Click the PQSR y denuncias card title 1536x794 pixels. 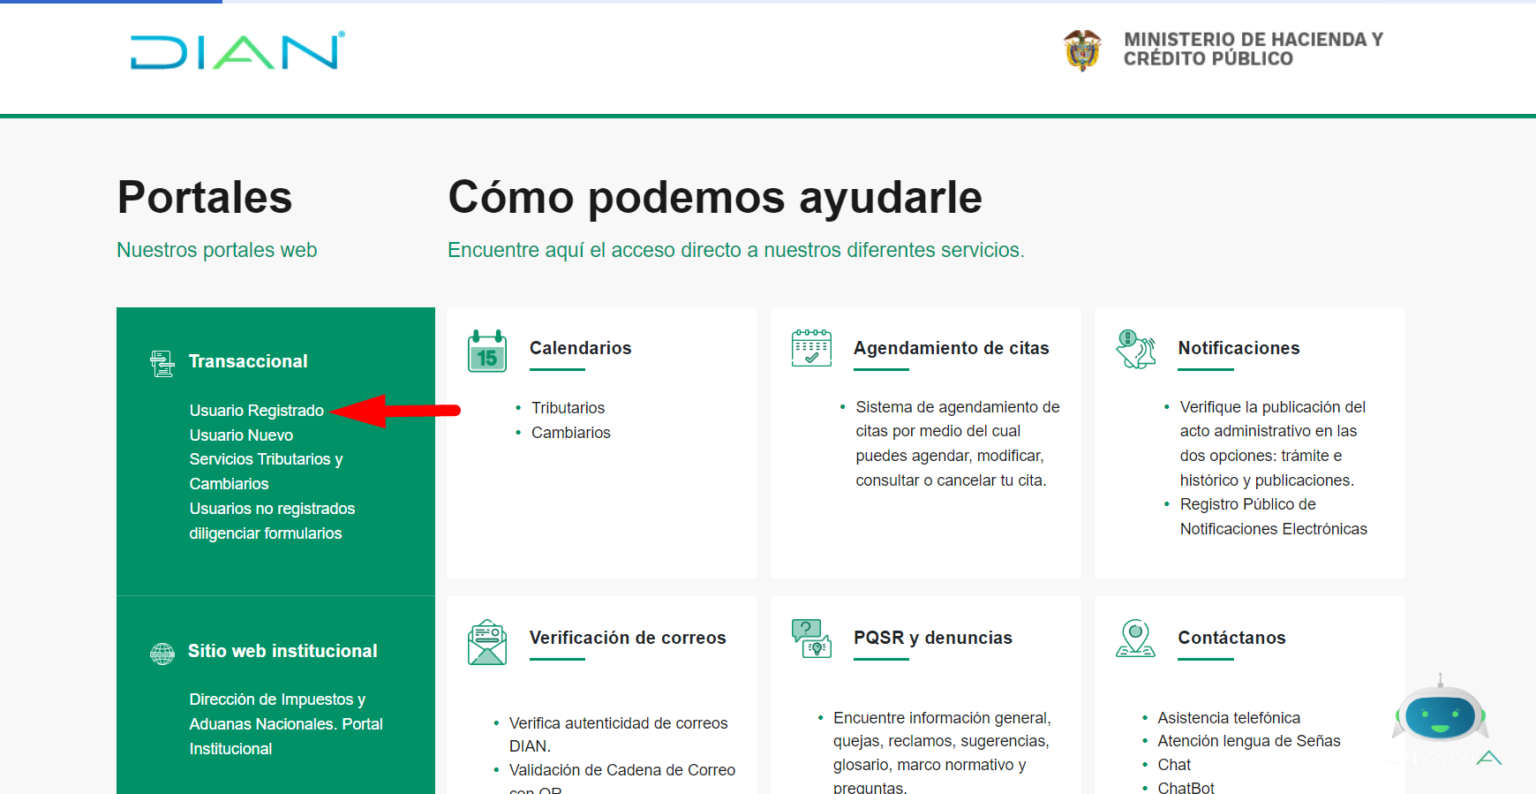(933, 638)
